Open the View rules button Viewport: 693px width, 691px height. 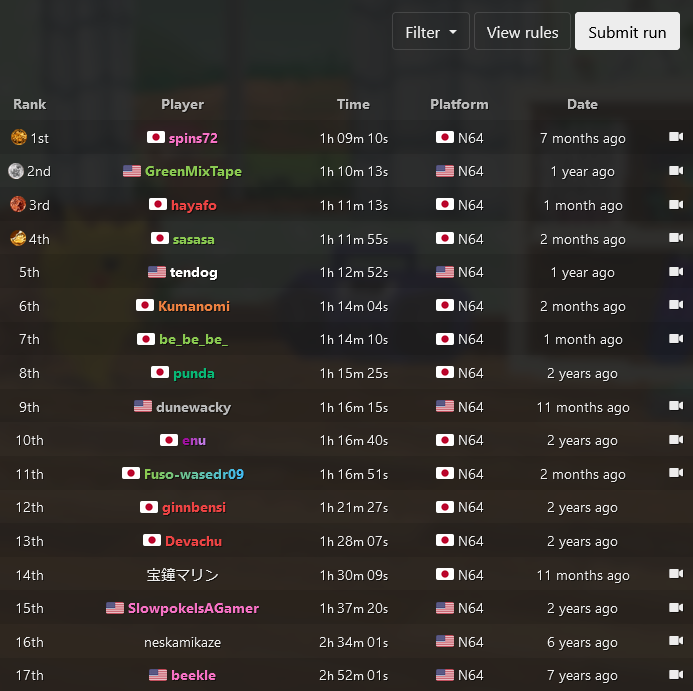[522, 31]
